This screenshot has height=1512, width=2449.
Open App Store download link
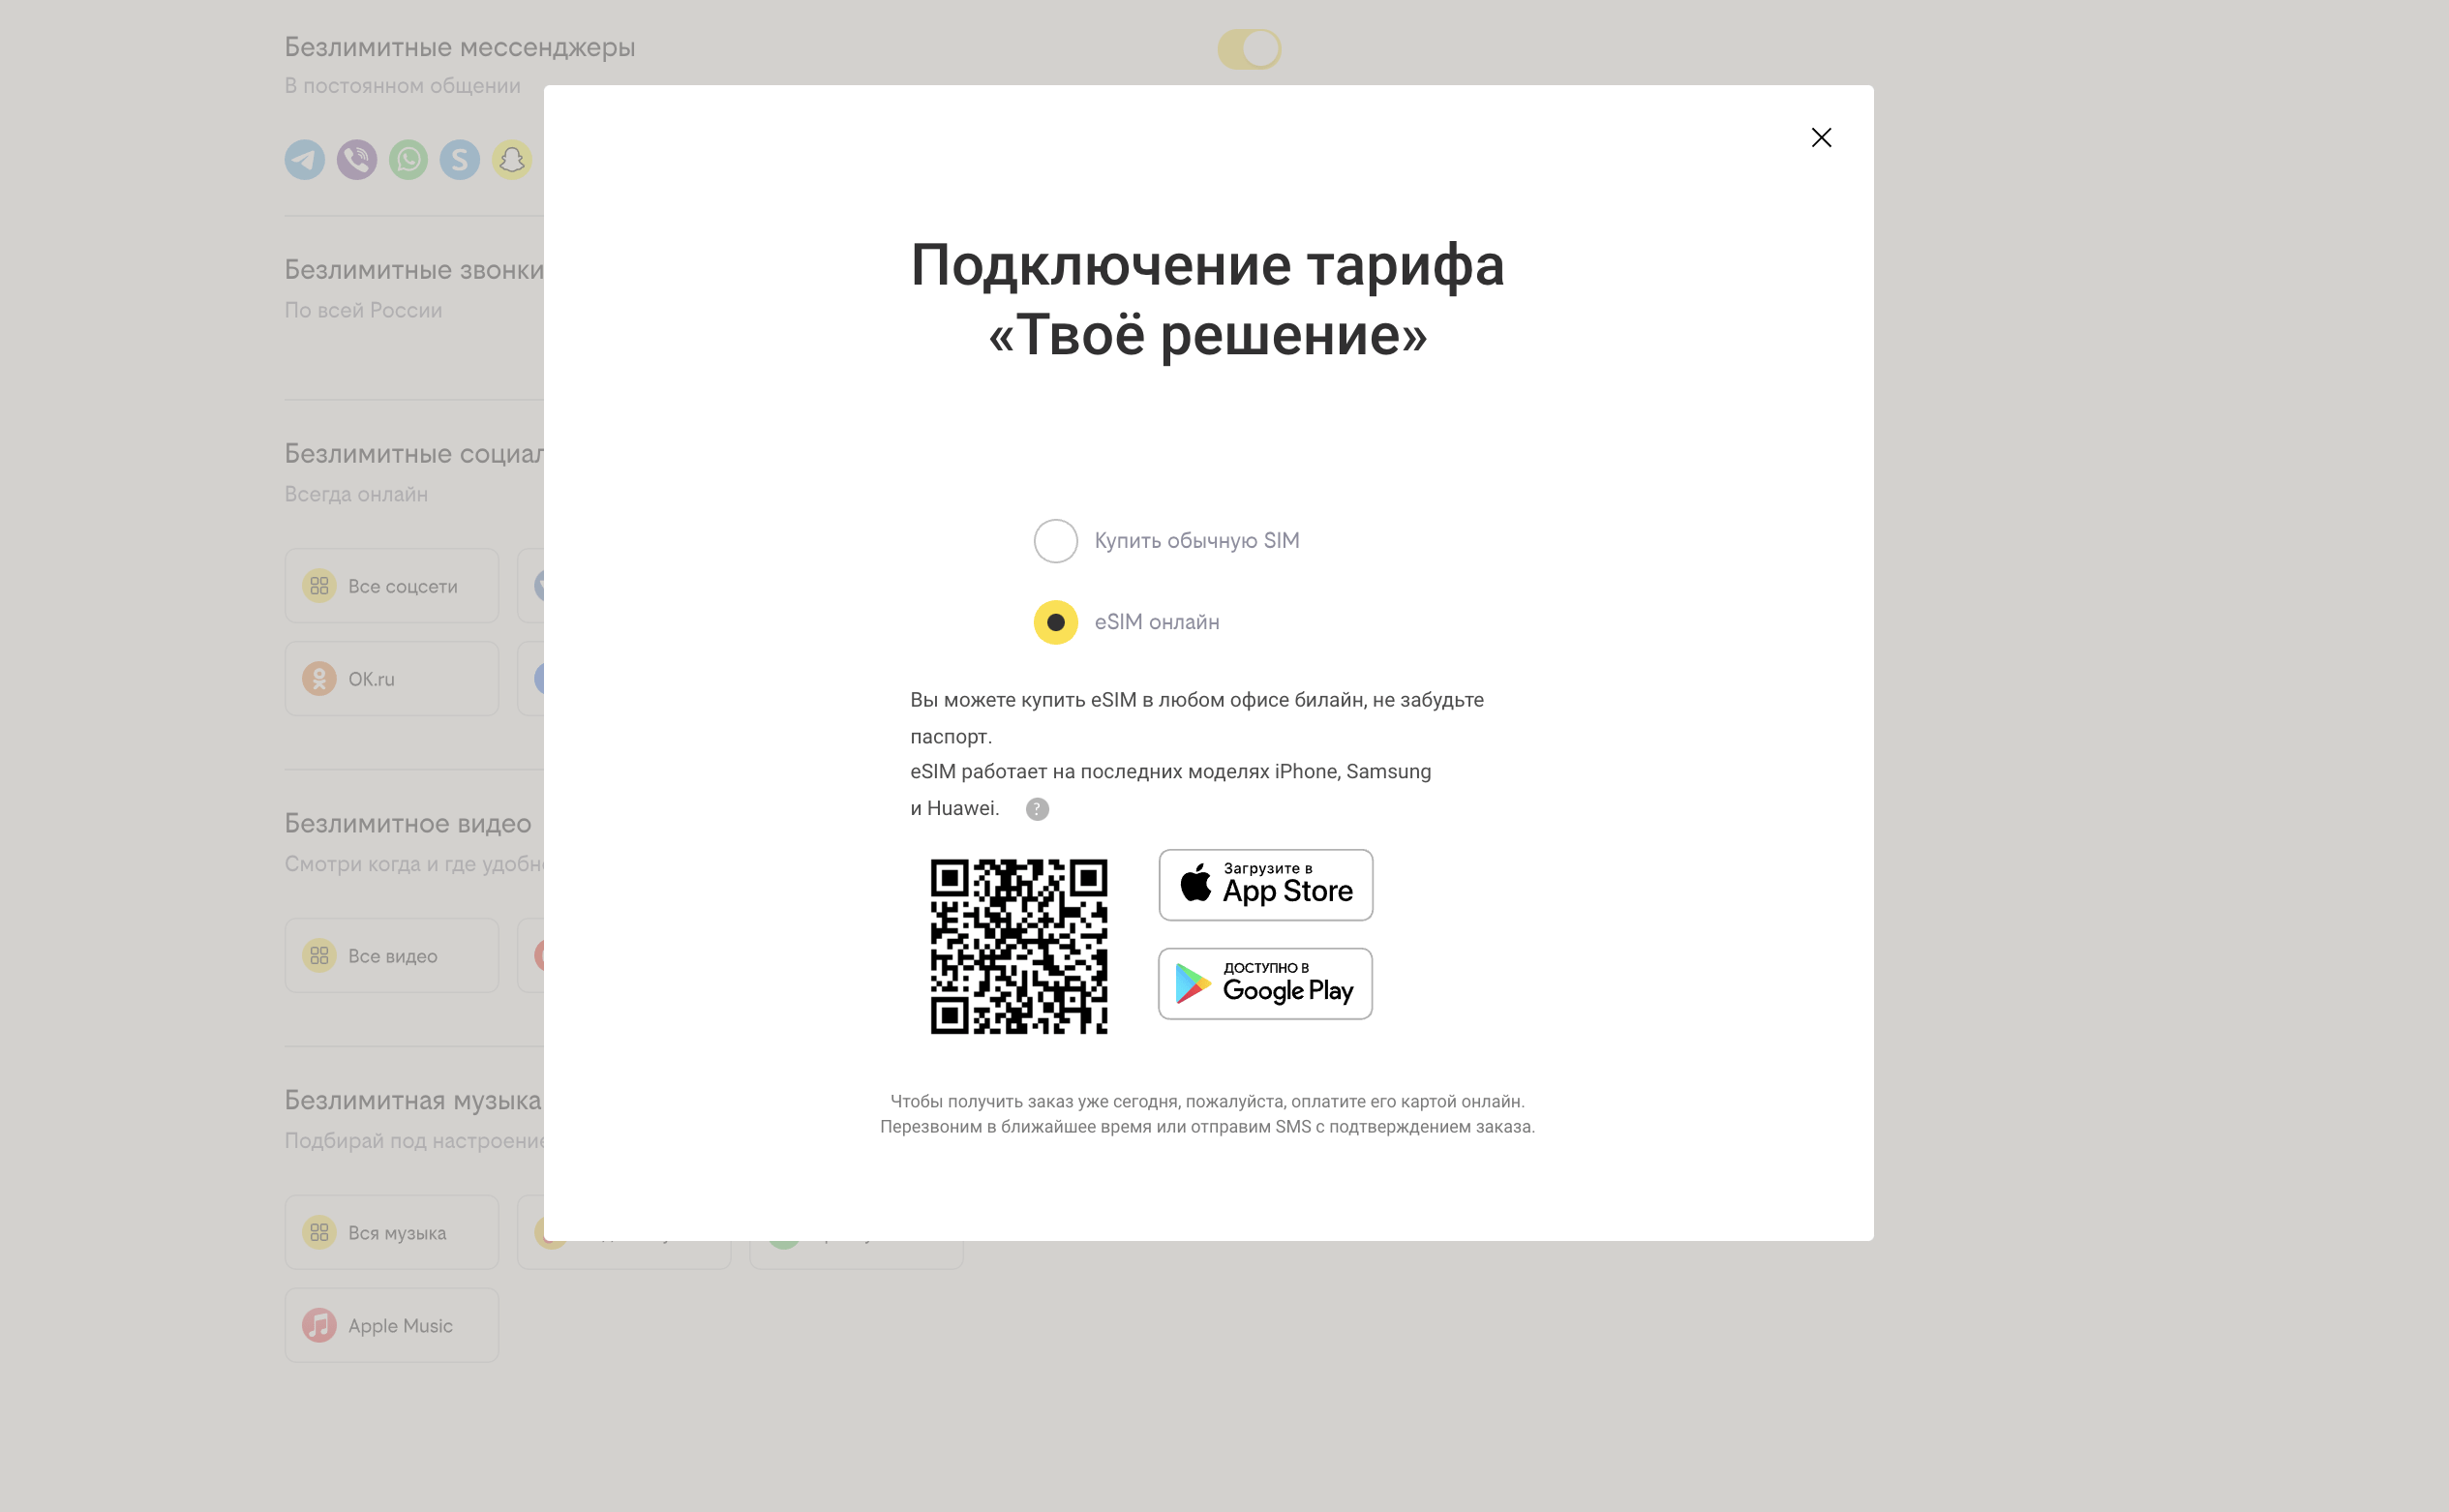tap(1266, 884)
